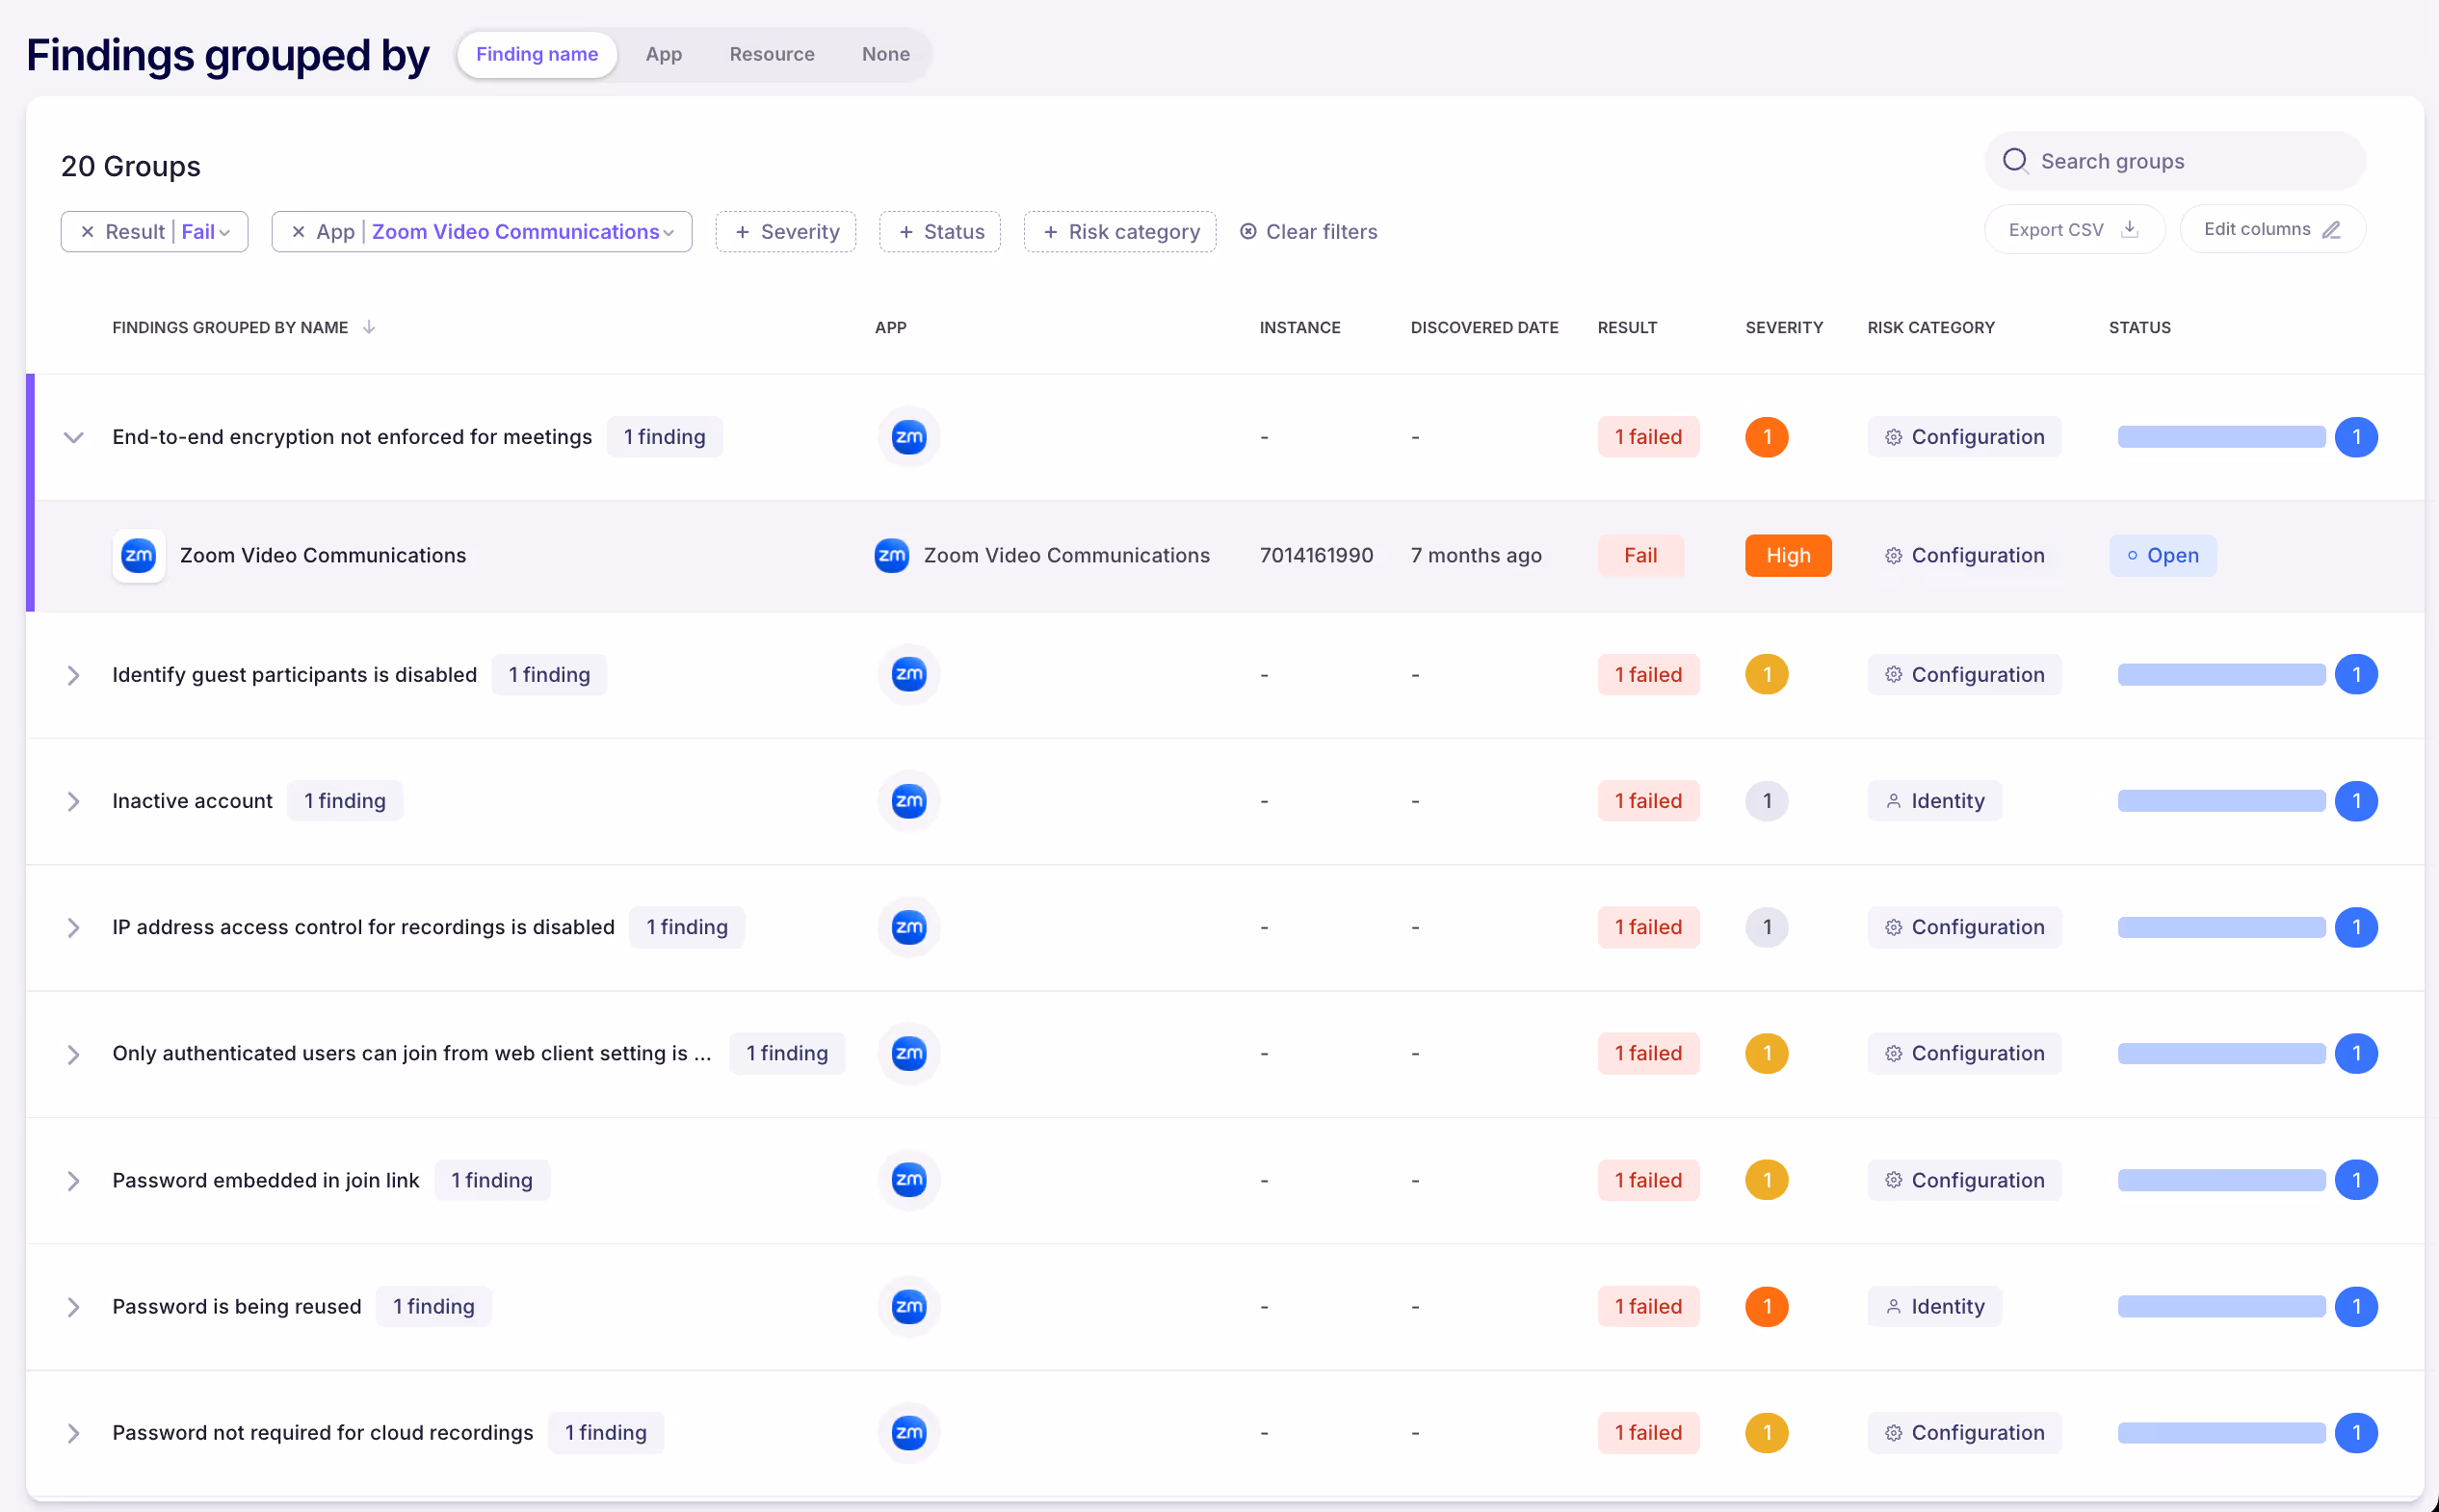The height and width of the screenshot is (1512, 2439).
Task: Open Edit columns
Action: click(2273, 229)
